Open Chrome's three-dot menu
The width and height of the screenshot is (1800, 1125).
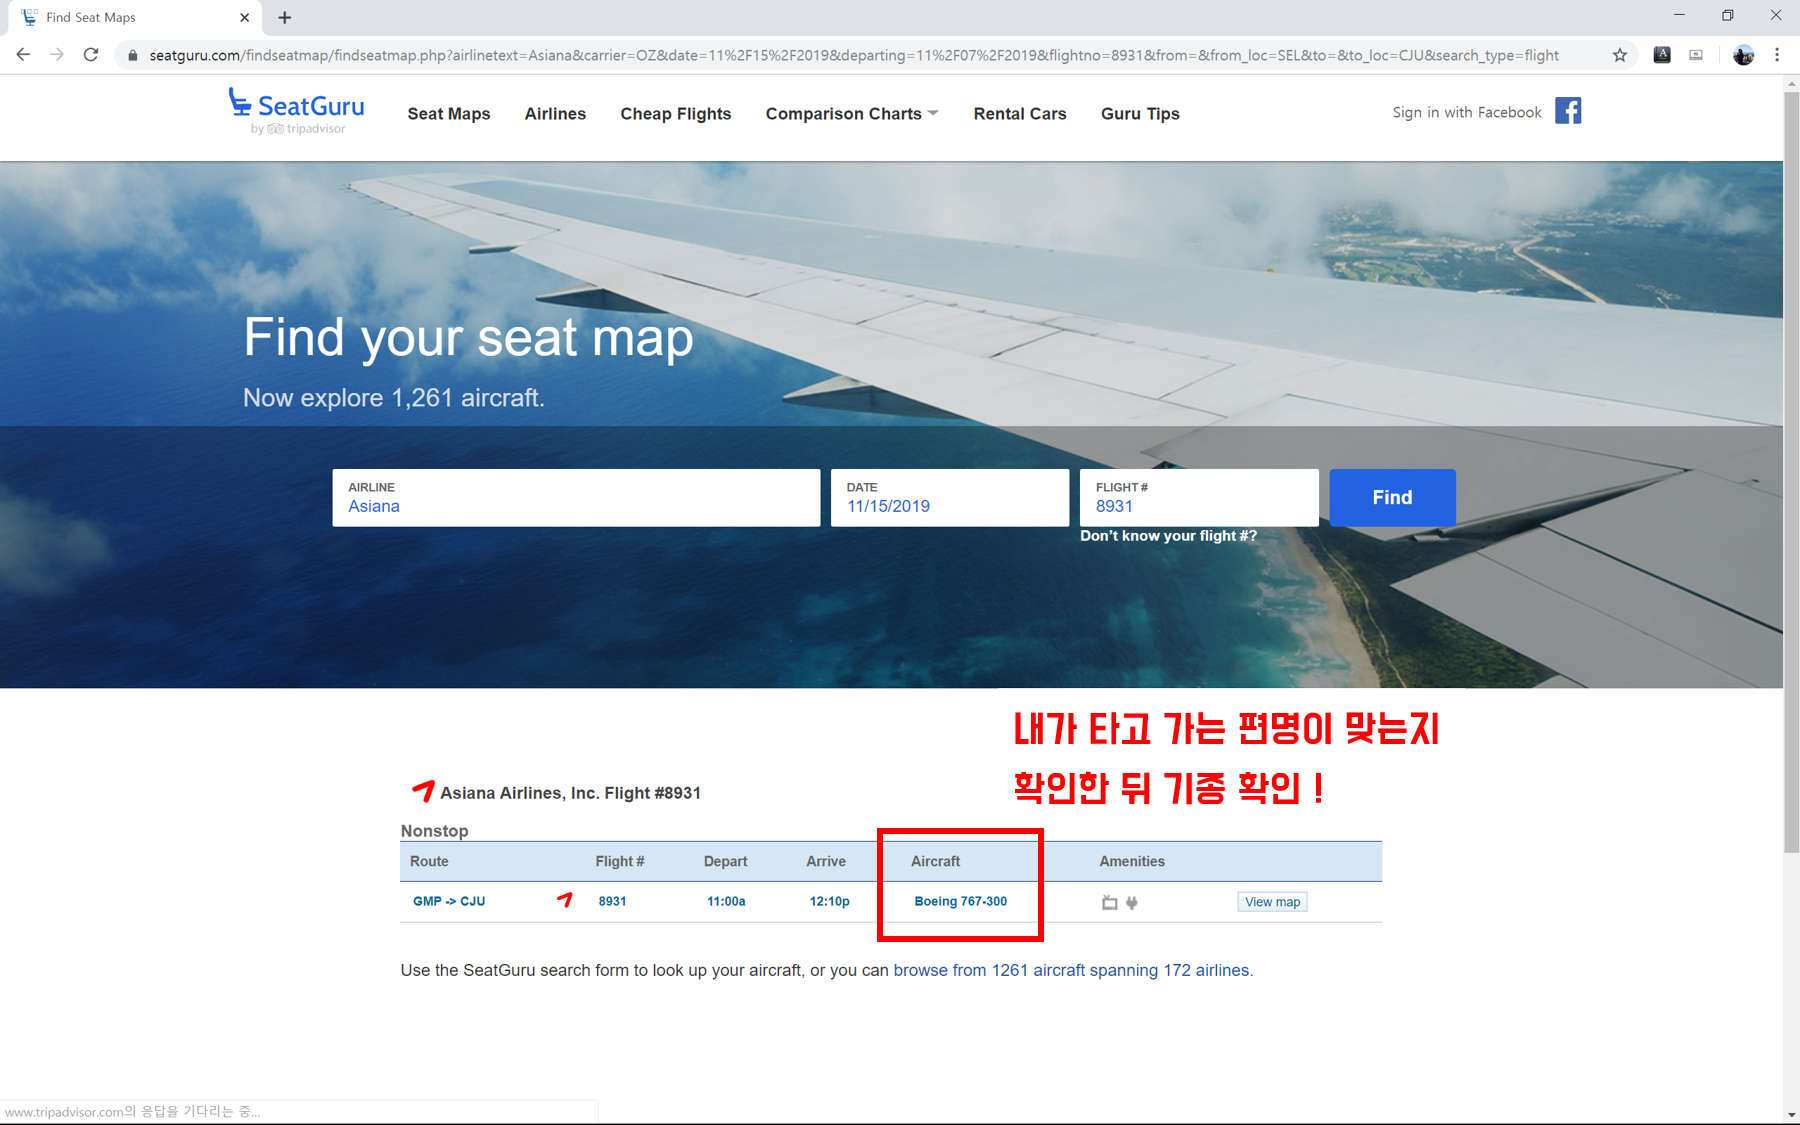[x=1777, y=55]
